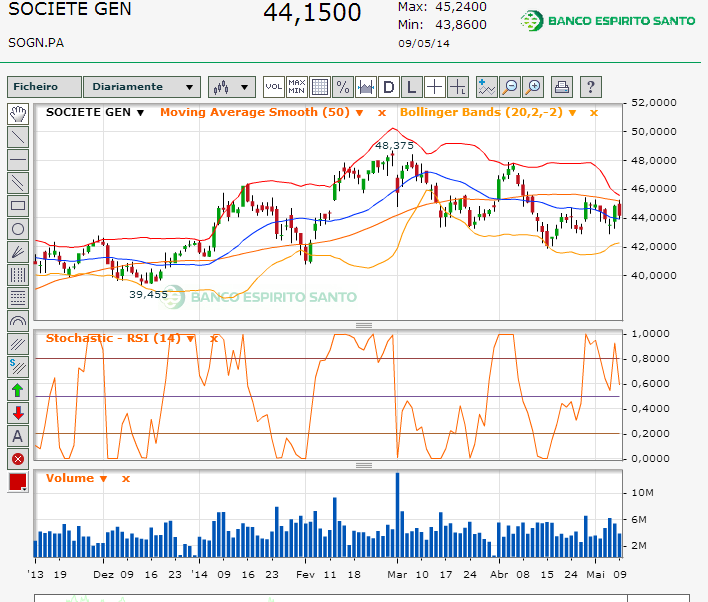Open the Diariamente period dropdown
This screenshot has width=708, height=602.
pos(142,87)
